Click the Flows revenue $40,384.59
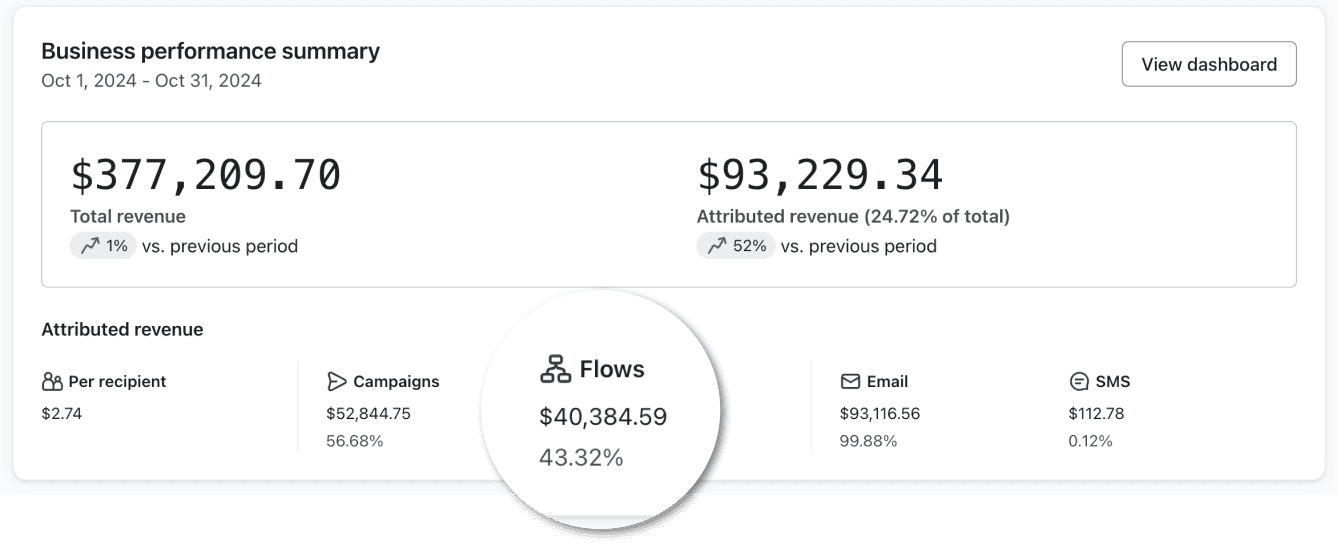This screenshot has width=1337, height=543. click(x=603, y=417)
